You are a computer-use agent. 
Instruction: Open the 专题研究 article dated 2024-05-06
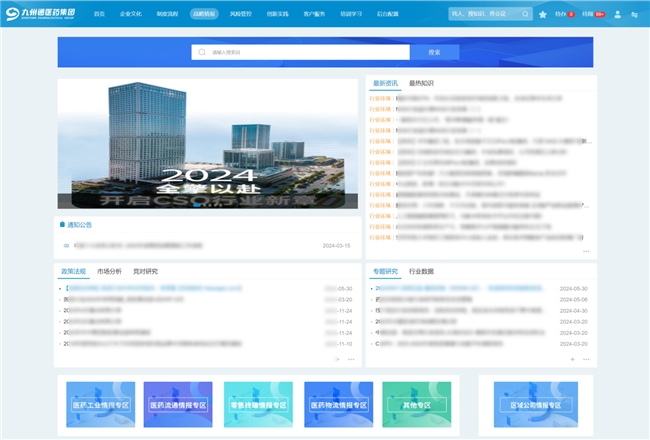[481, 299]
